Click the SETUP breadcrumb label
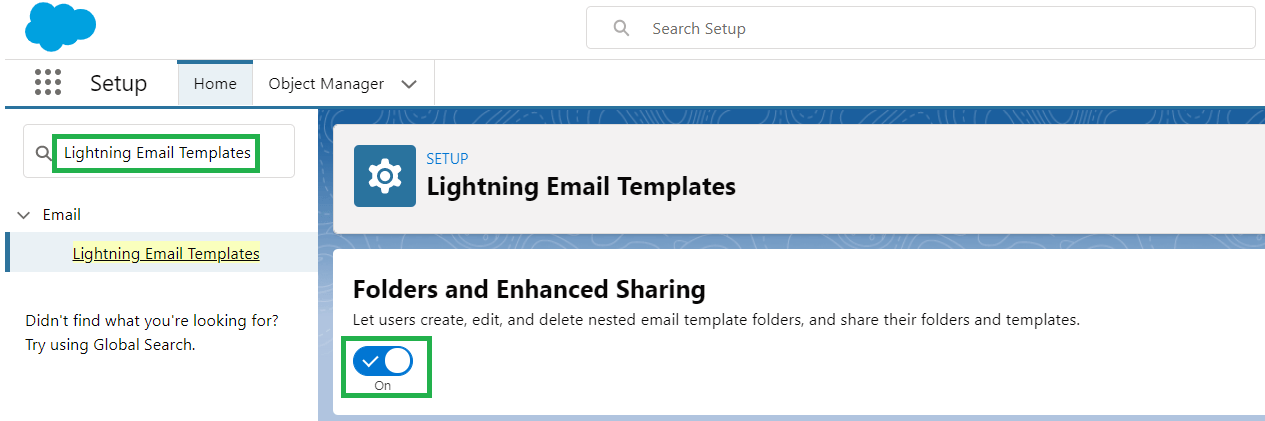The width and height of the screenshot is (1265, 421). click(447, 158)
